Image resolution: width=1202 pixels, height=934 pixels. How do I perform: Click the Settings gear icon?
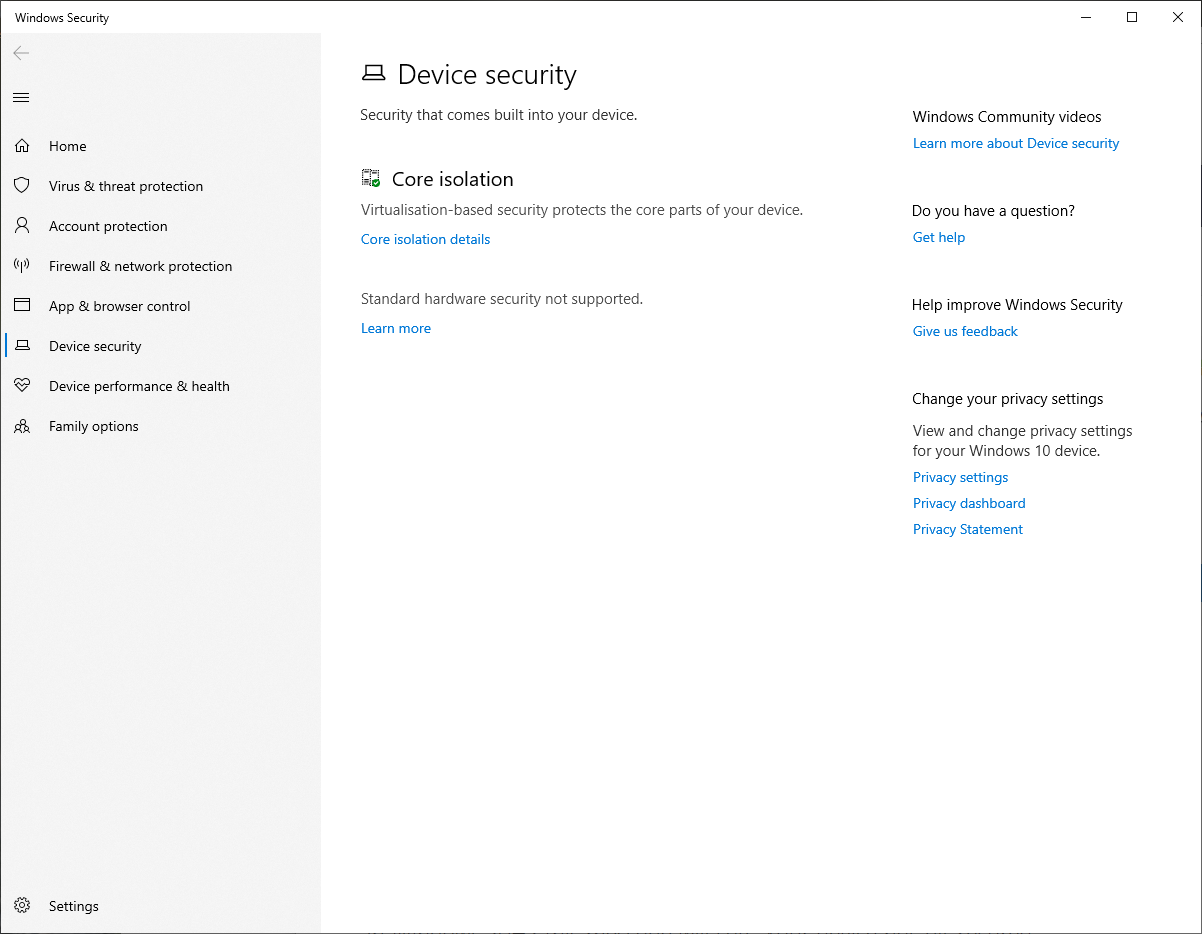pos(22,906)
